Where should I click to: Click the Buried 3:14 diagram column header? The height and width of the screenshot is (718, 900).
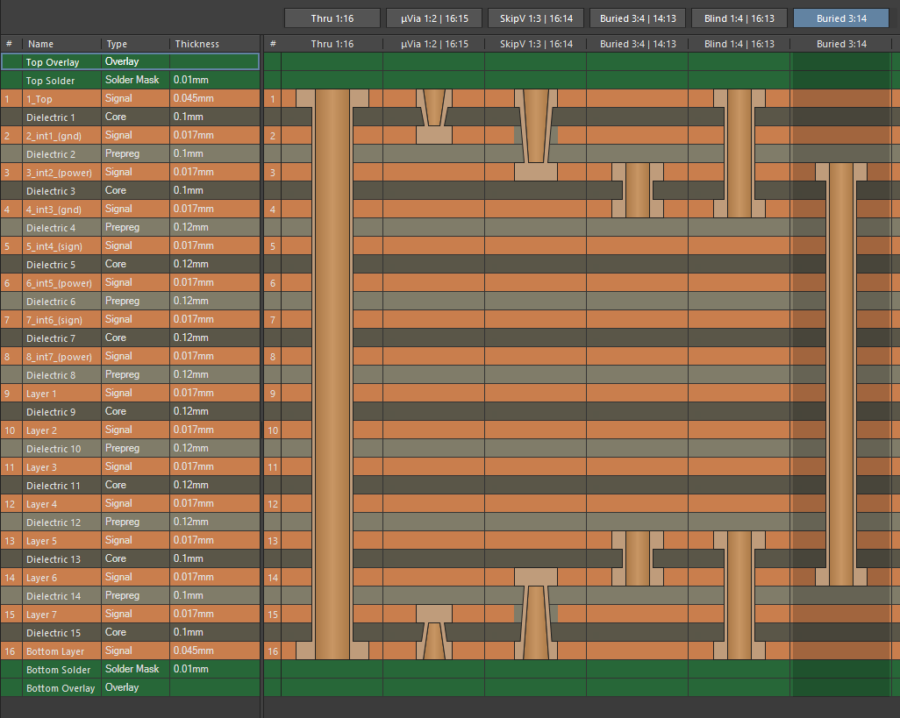point(841,44)
